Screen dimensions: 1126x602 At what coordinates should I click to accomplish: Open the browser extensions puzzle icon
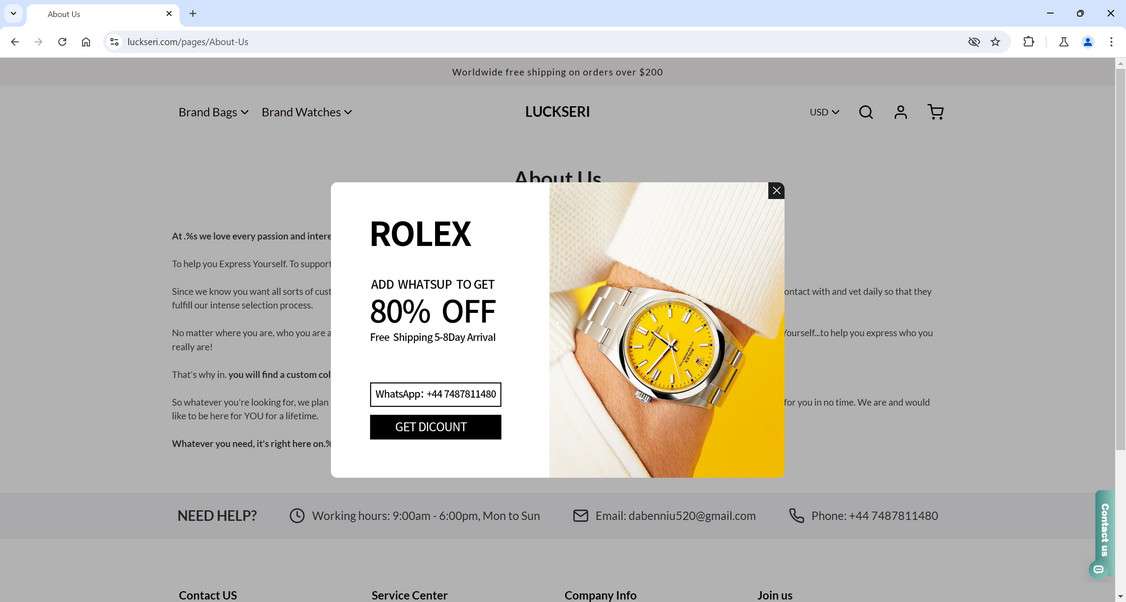coord(1028,42)
